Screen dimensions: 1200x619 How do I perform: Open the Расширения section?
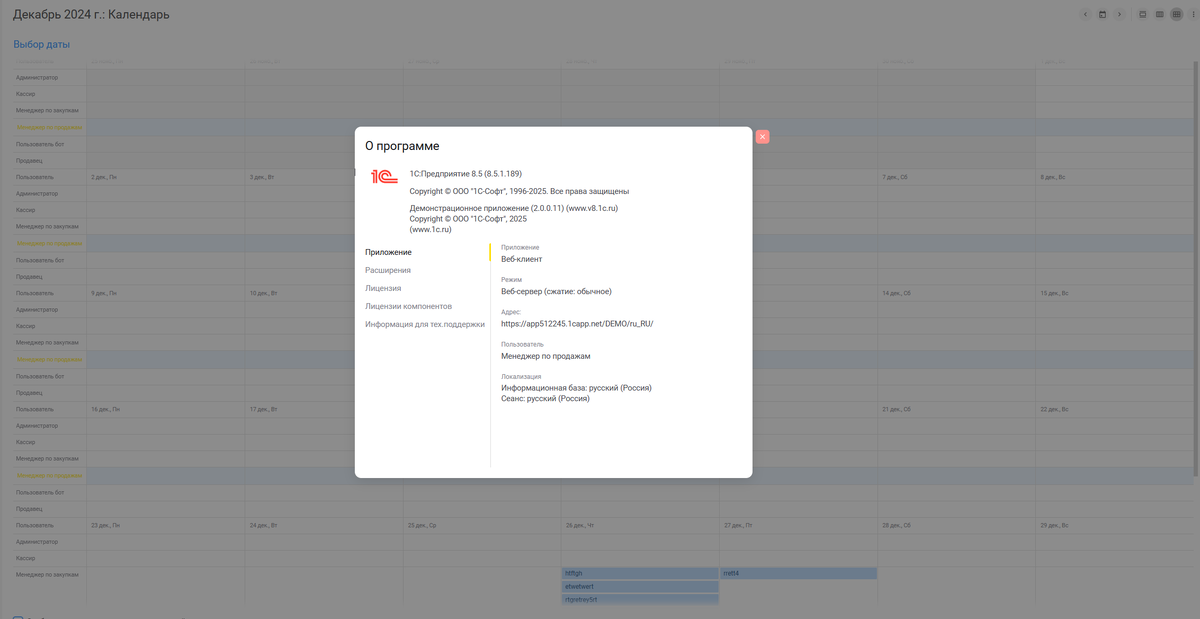point(388,270)
